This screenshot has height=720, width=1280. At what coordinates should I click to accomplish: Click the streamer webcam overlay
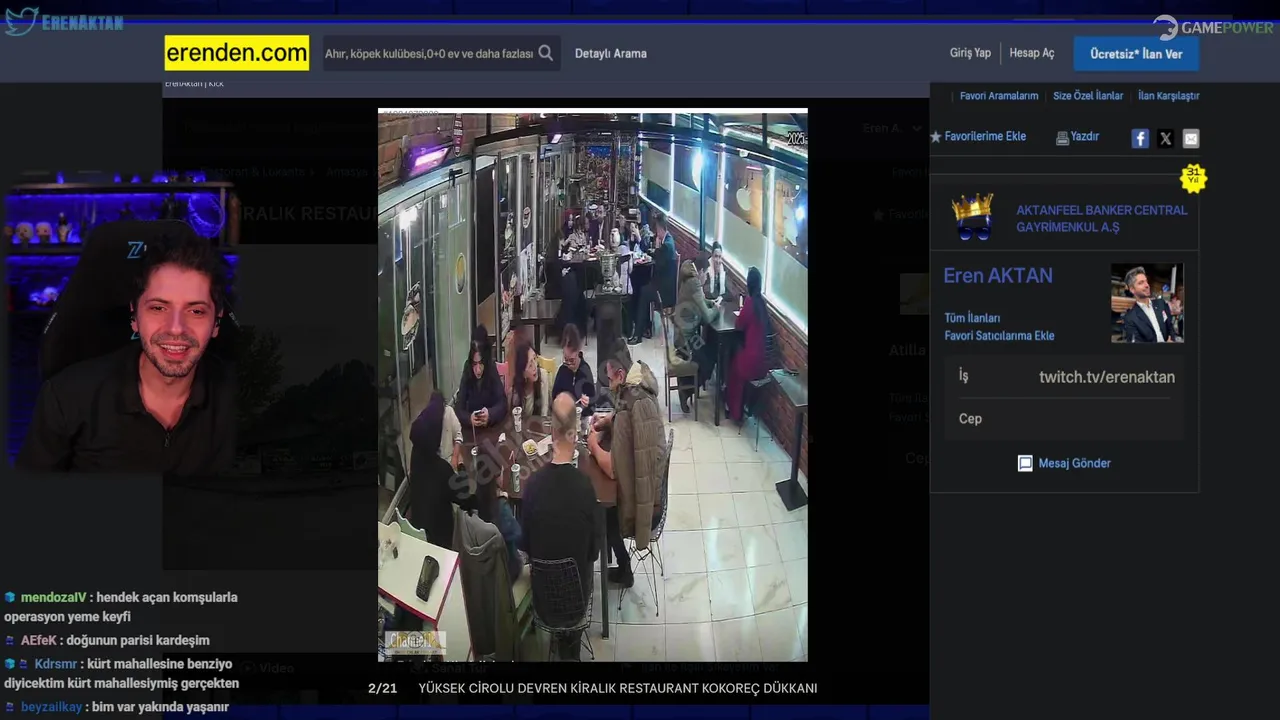tap(120, 325)
